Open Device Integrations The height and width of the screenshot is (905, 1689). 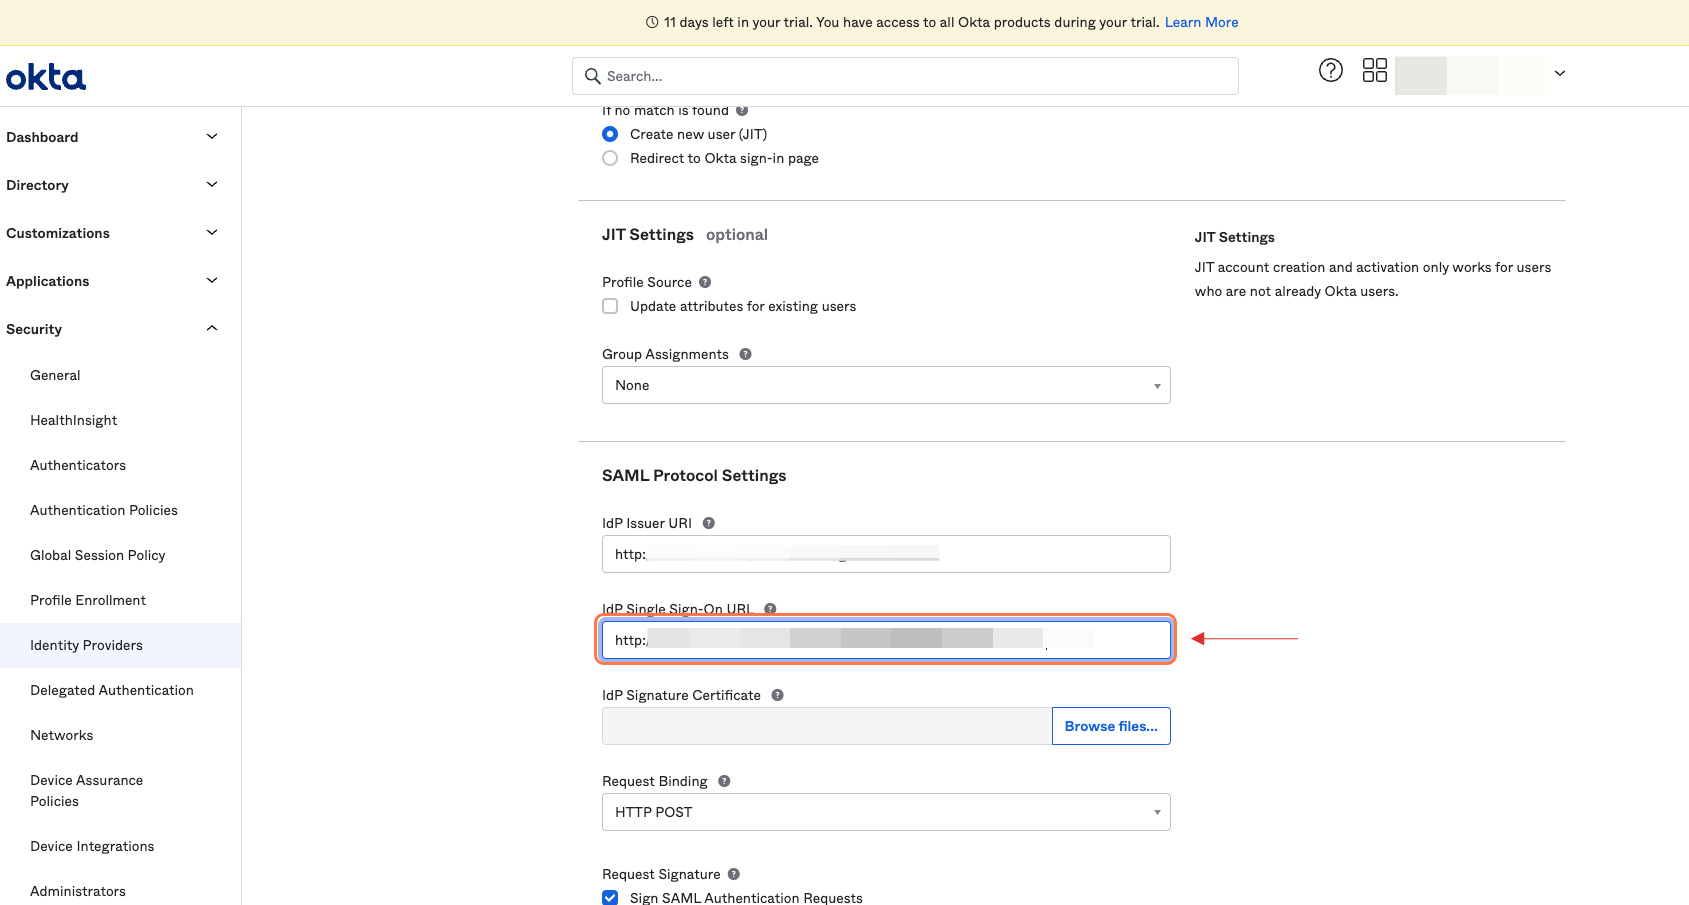92,846
